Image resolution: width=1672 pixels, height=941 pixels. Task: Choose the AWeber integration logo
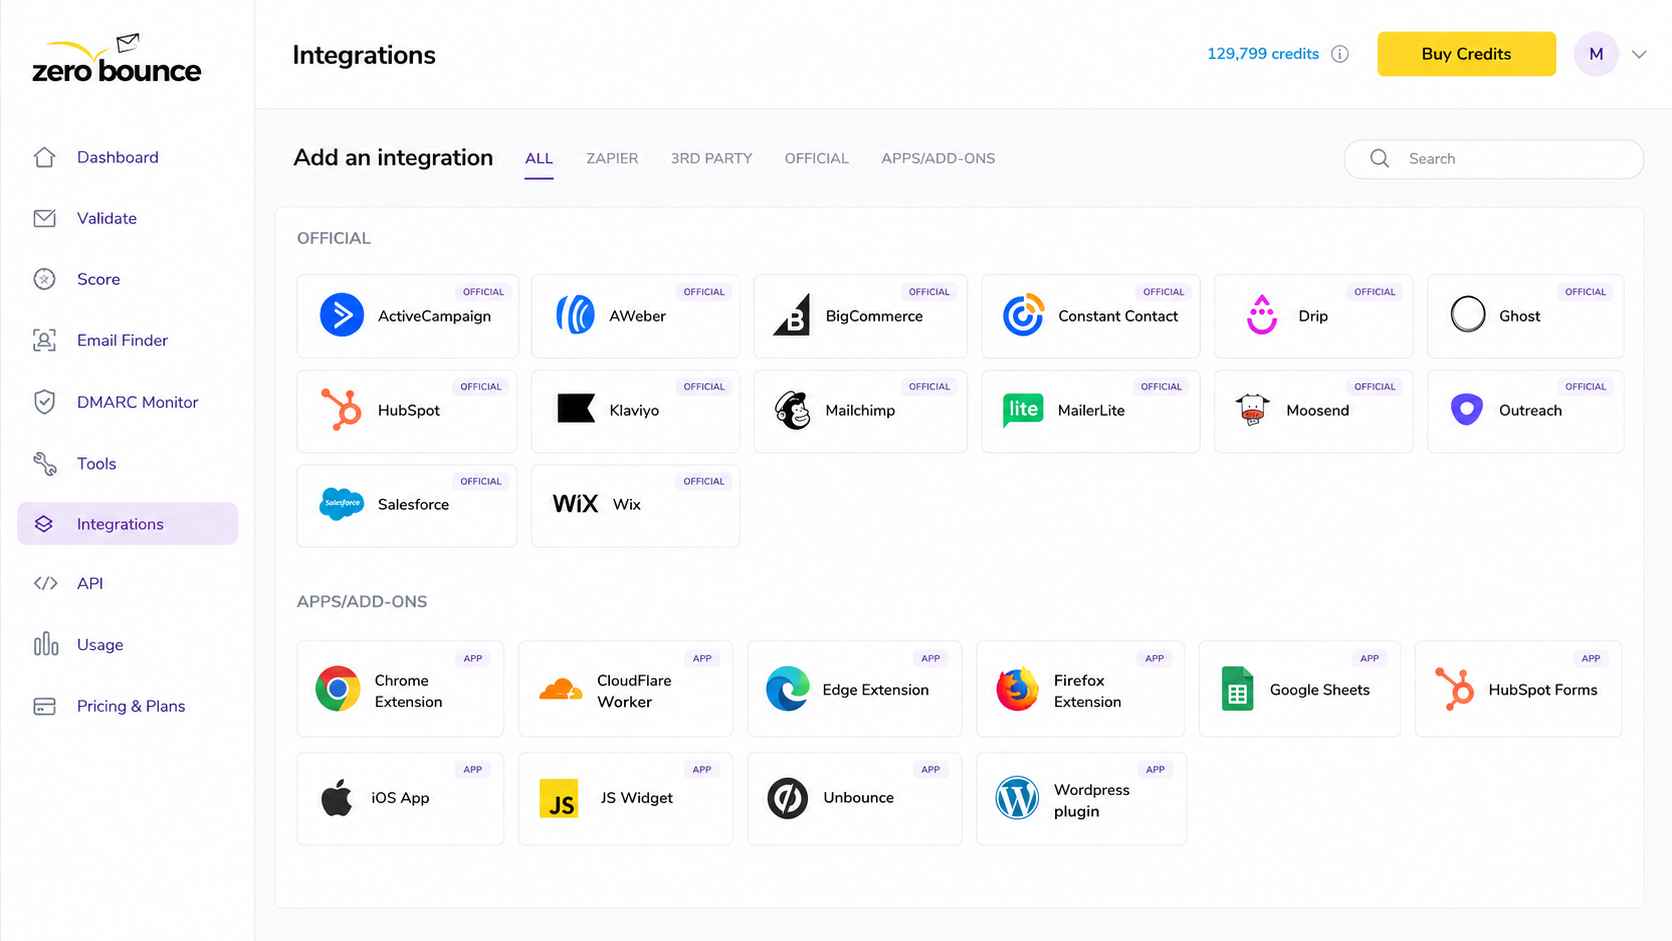(x=575, y=315)
